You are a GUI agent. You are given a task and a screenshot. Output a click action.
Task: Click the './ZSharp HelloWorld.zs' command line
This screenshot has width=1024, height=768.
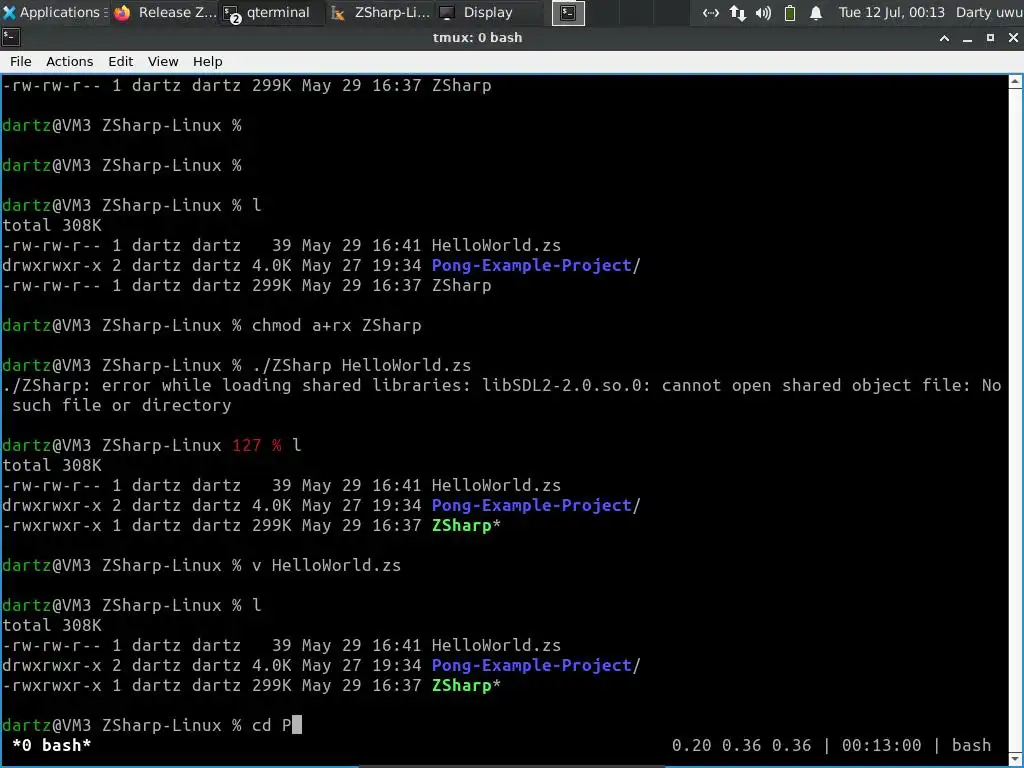click(x=361, y=365)
